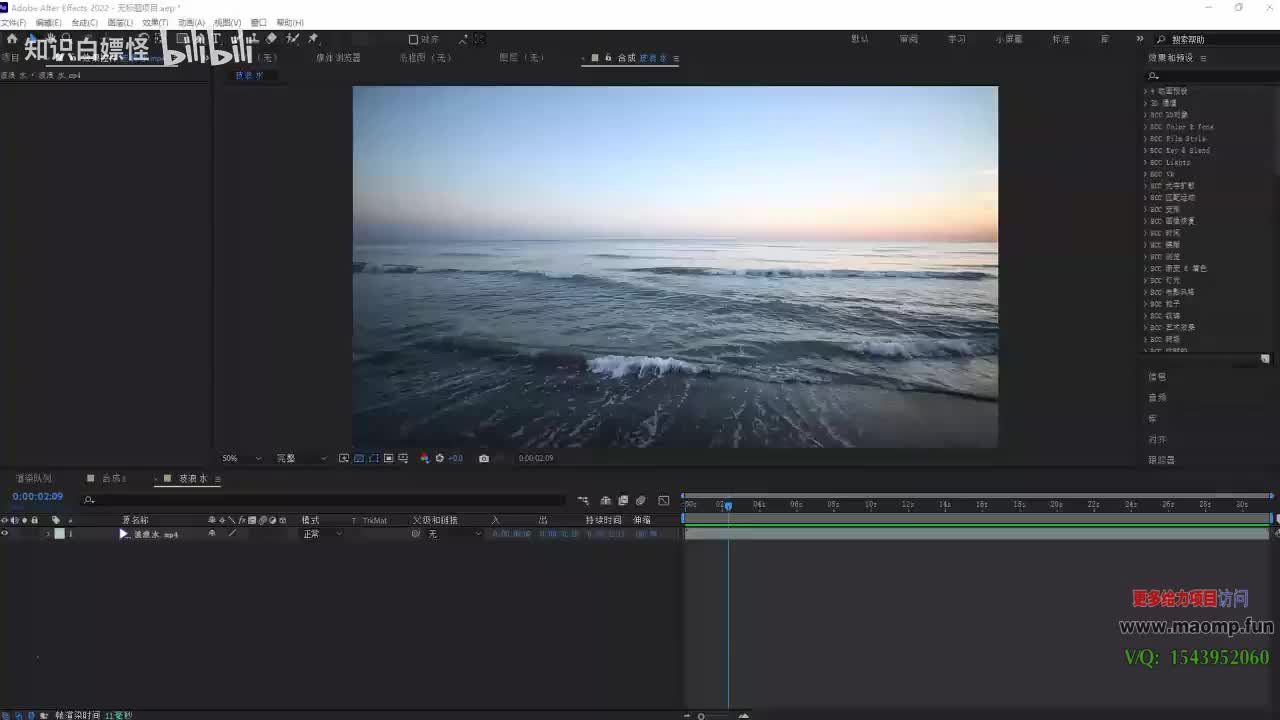This screenshot has width=1280, height=720.
Task: Open the collapsed 信息 panel
Action: tap(1157, 377)
